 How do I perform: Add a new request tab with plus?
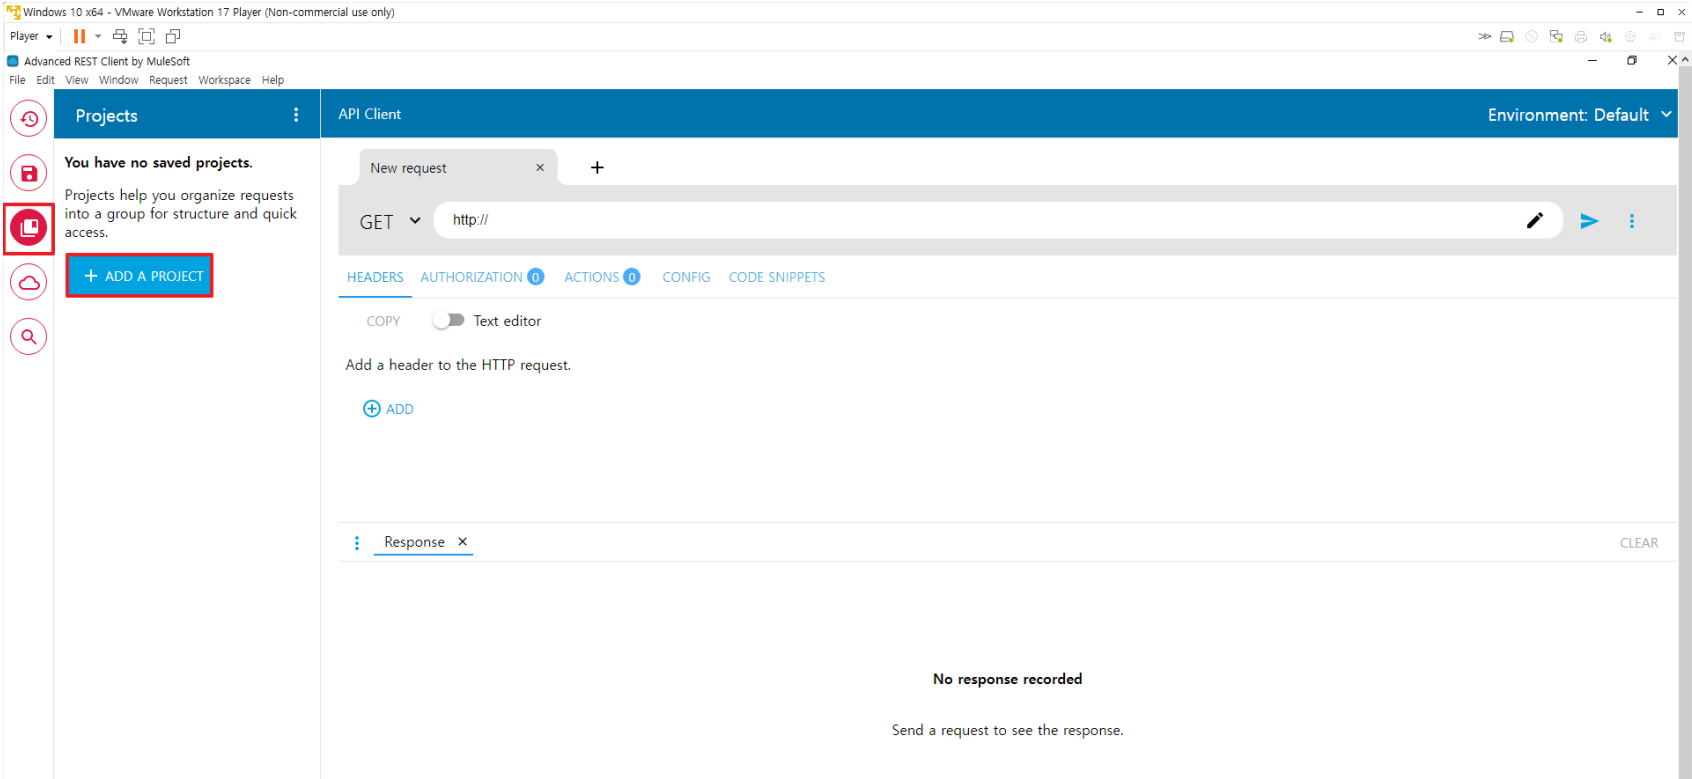tap(597, 167)
